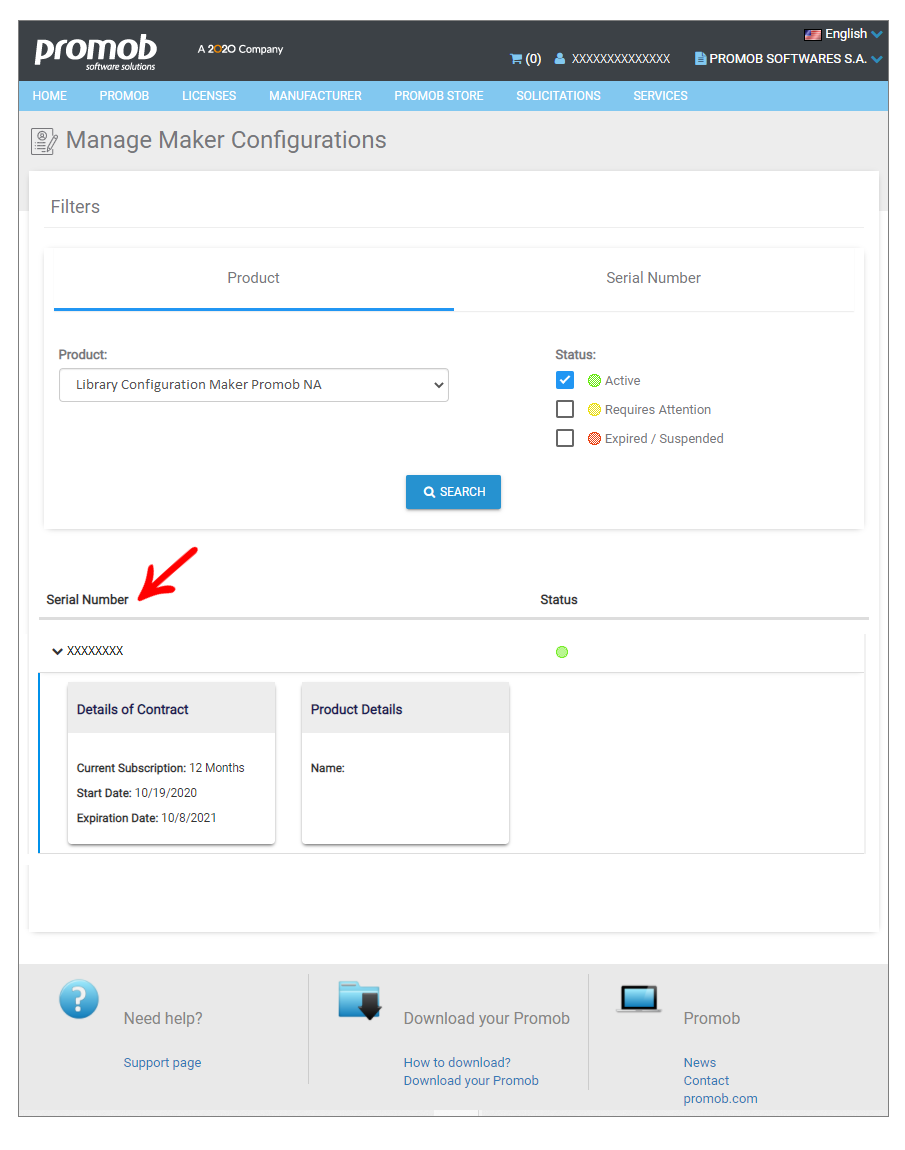Check the Expired / Suspended checkbox

[x=565, y=438]
